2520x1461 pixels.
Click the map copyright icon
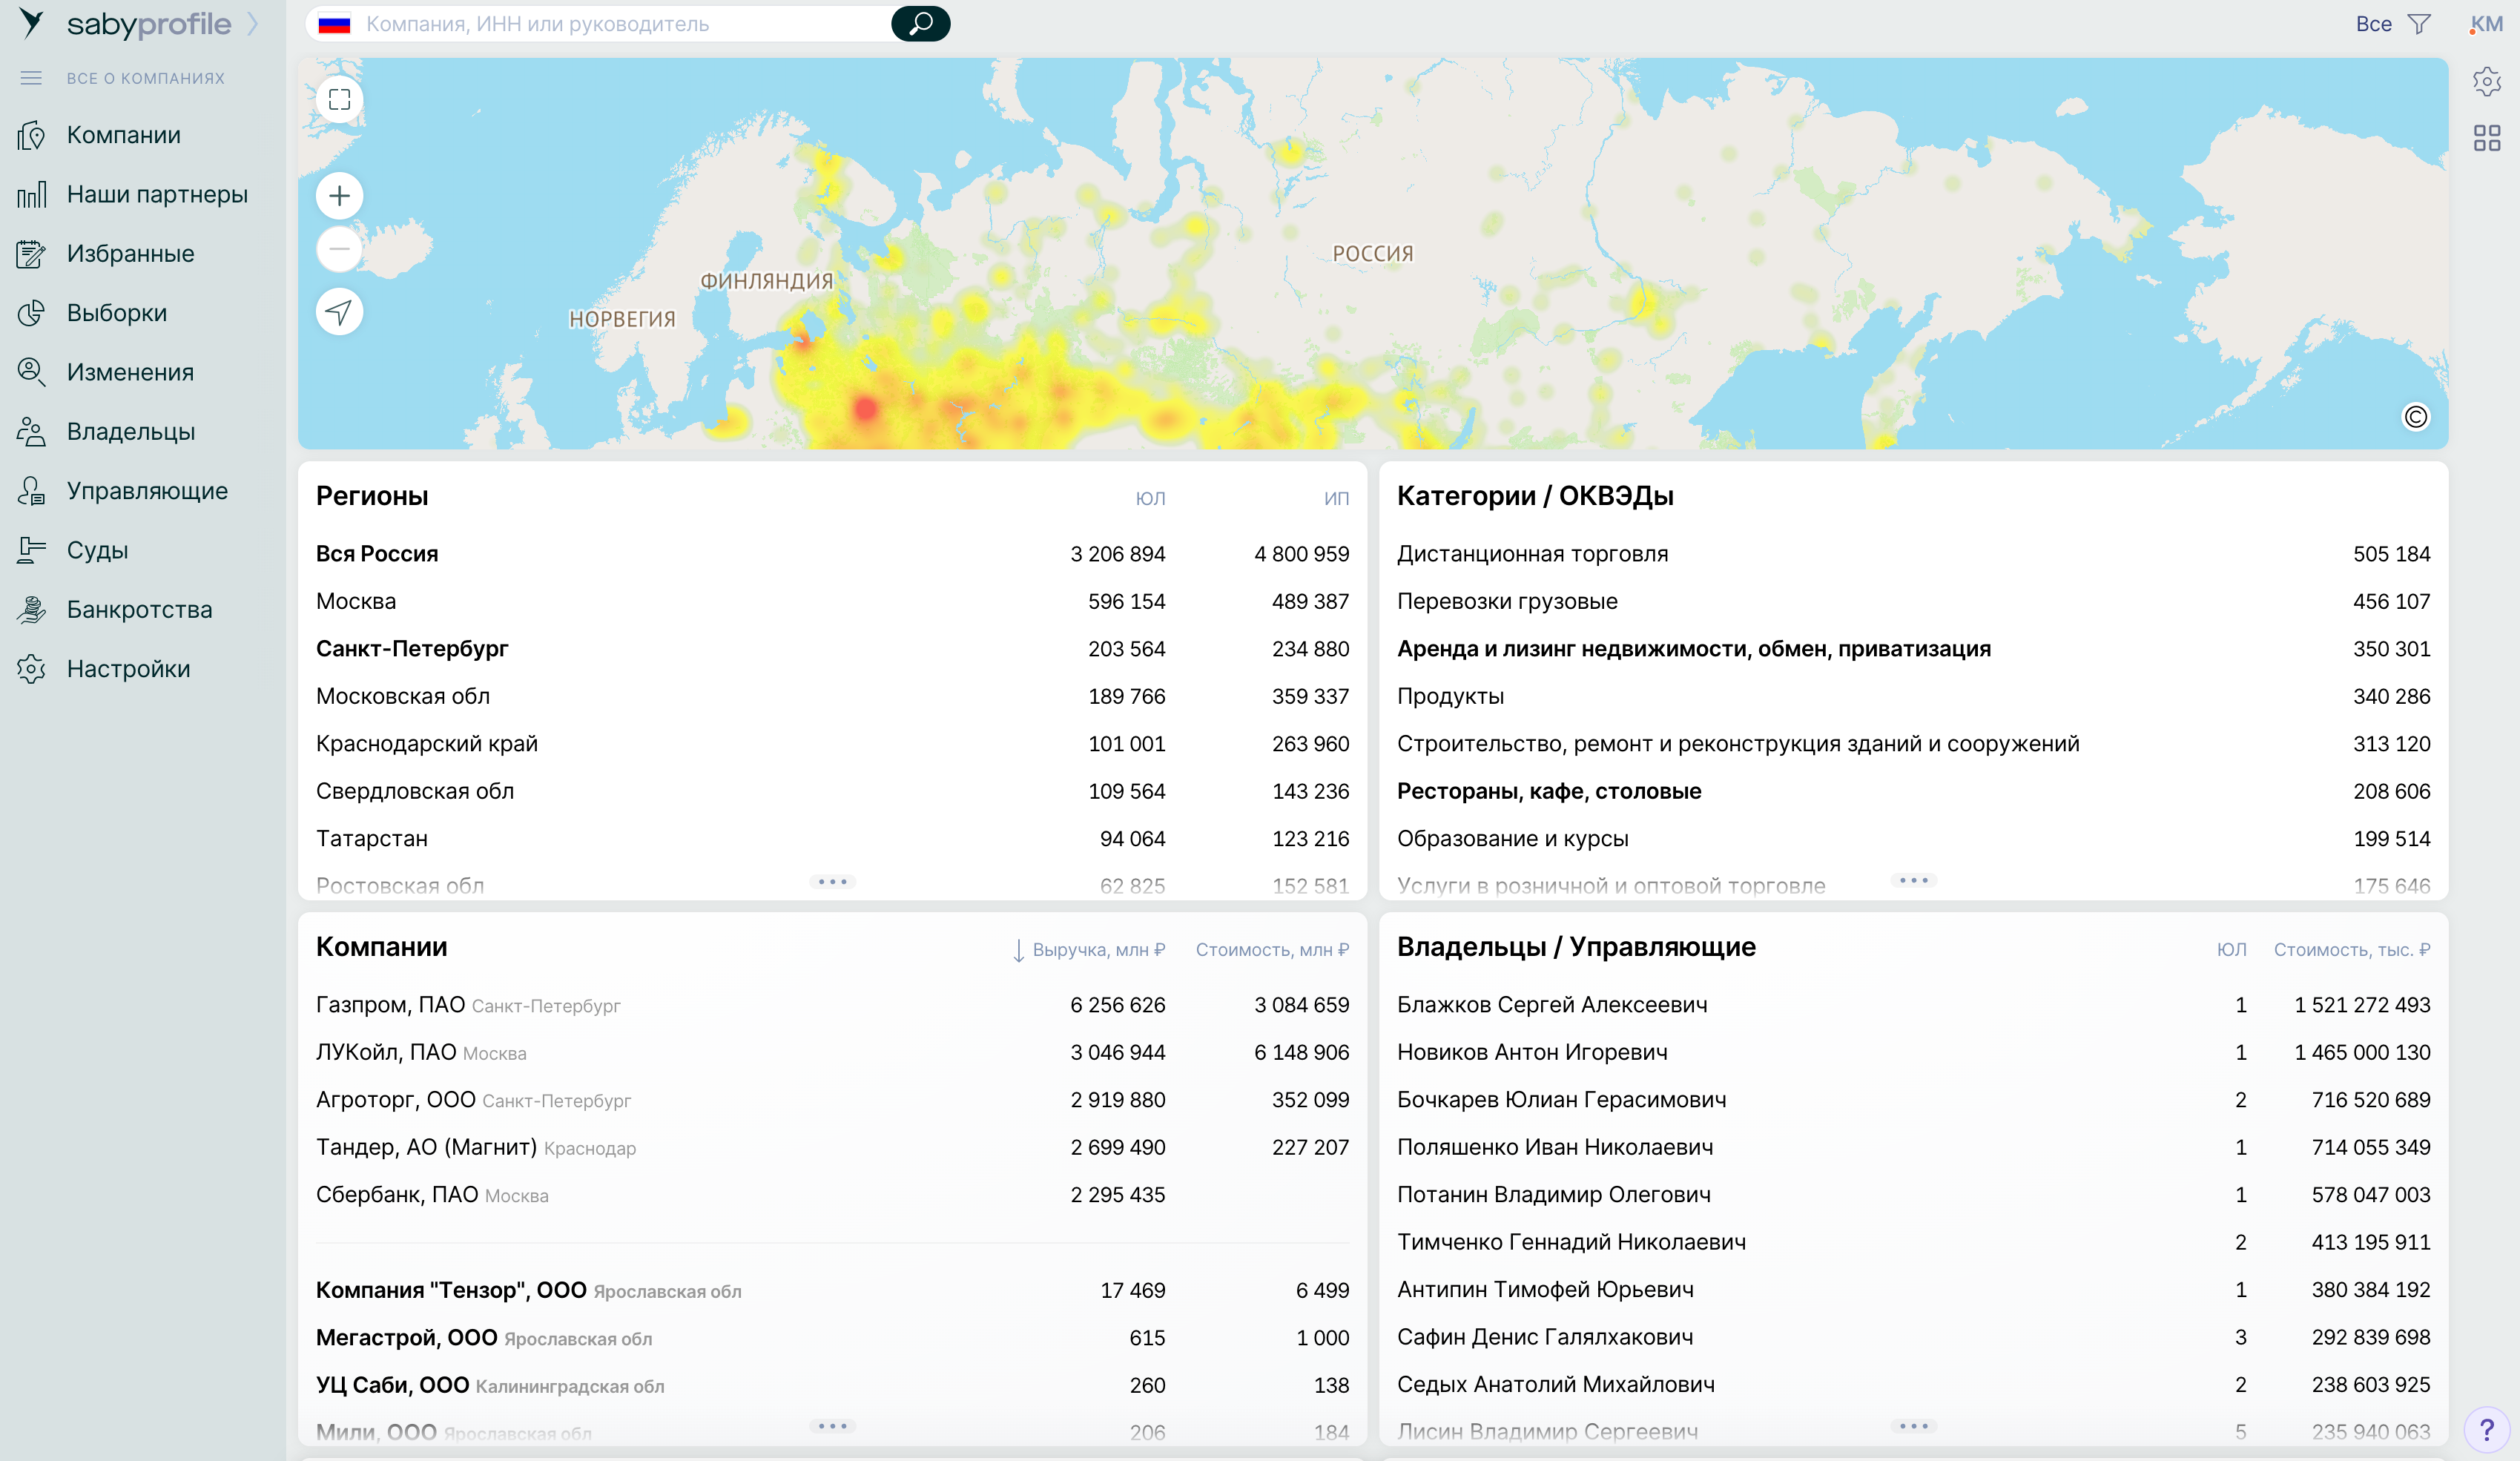click(x=2415, y=417)
